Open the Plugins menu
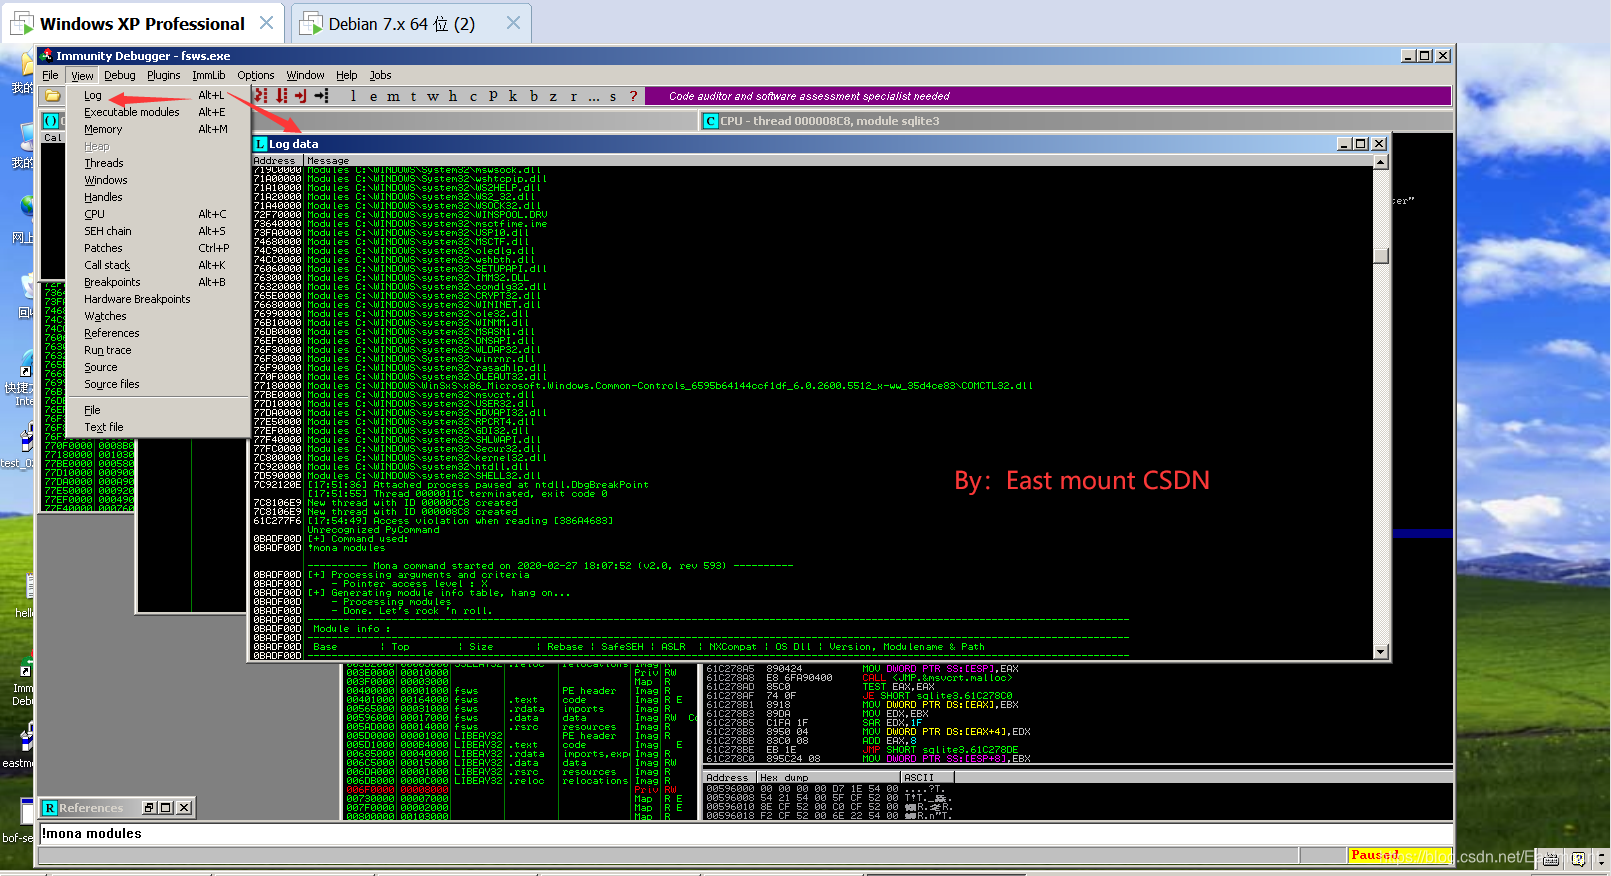 163,75
